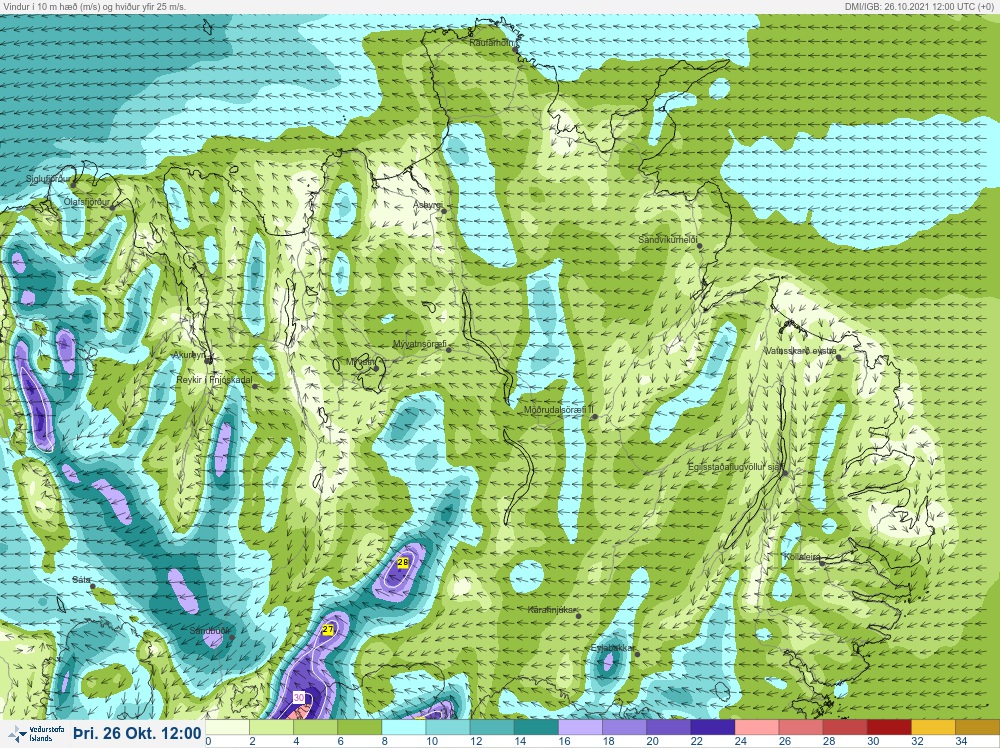Screen dimensions: 1000x748
Task: Click the yellow gust marker showing 27
Action: (328, 629)
